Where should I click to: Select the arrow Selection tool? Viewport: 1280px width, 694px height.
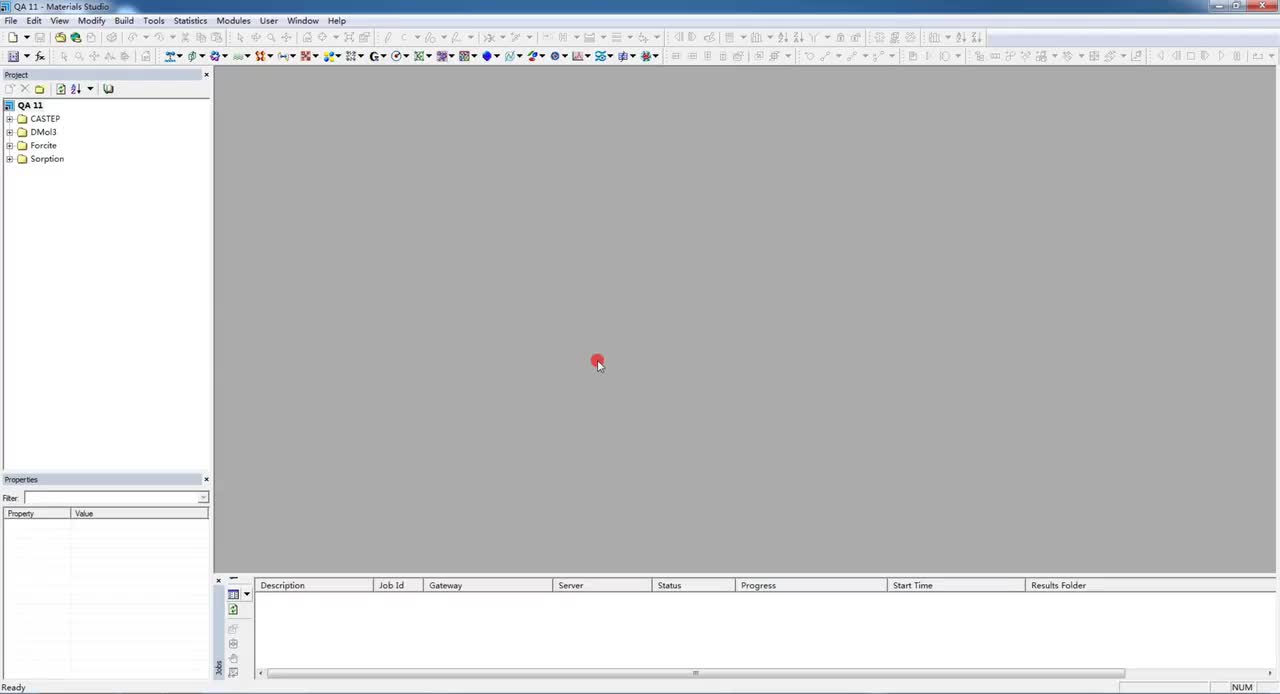[x=240, y=37]
